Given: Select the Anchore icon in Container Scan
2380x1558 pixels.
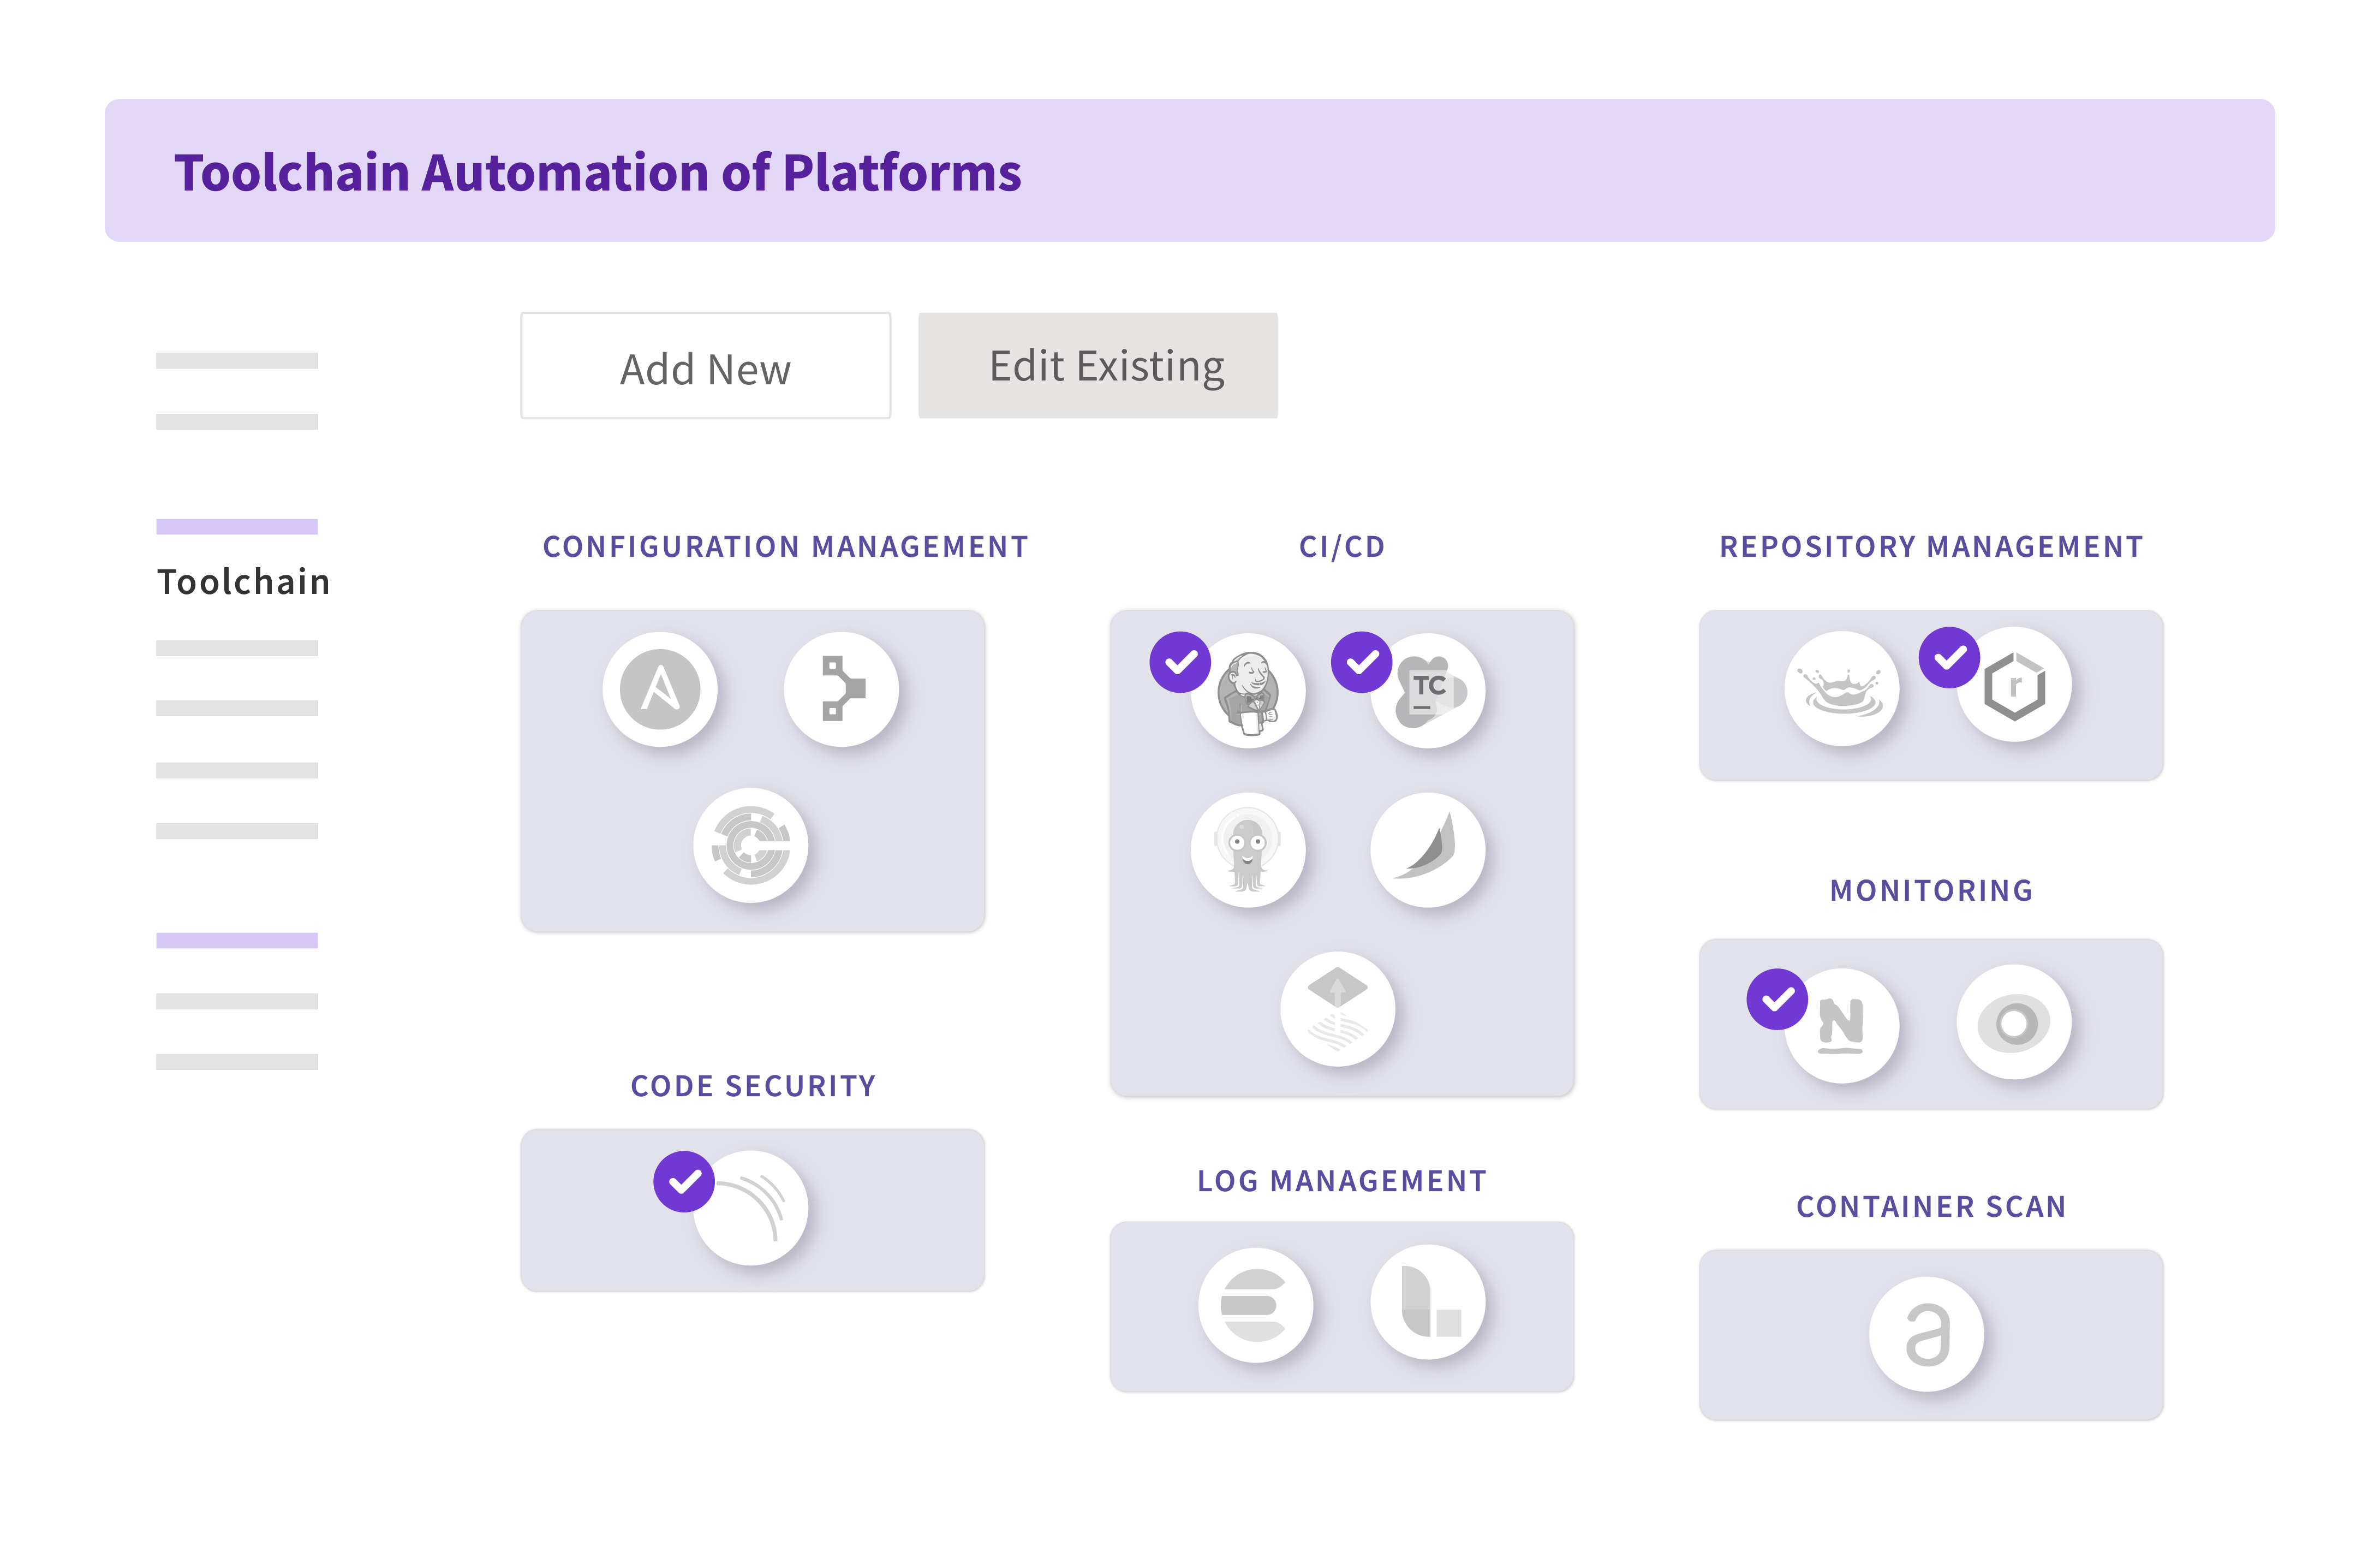Looking at the screenshot, I should coord(1927,1334).
